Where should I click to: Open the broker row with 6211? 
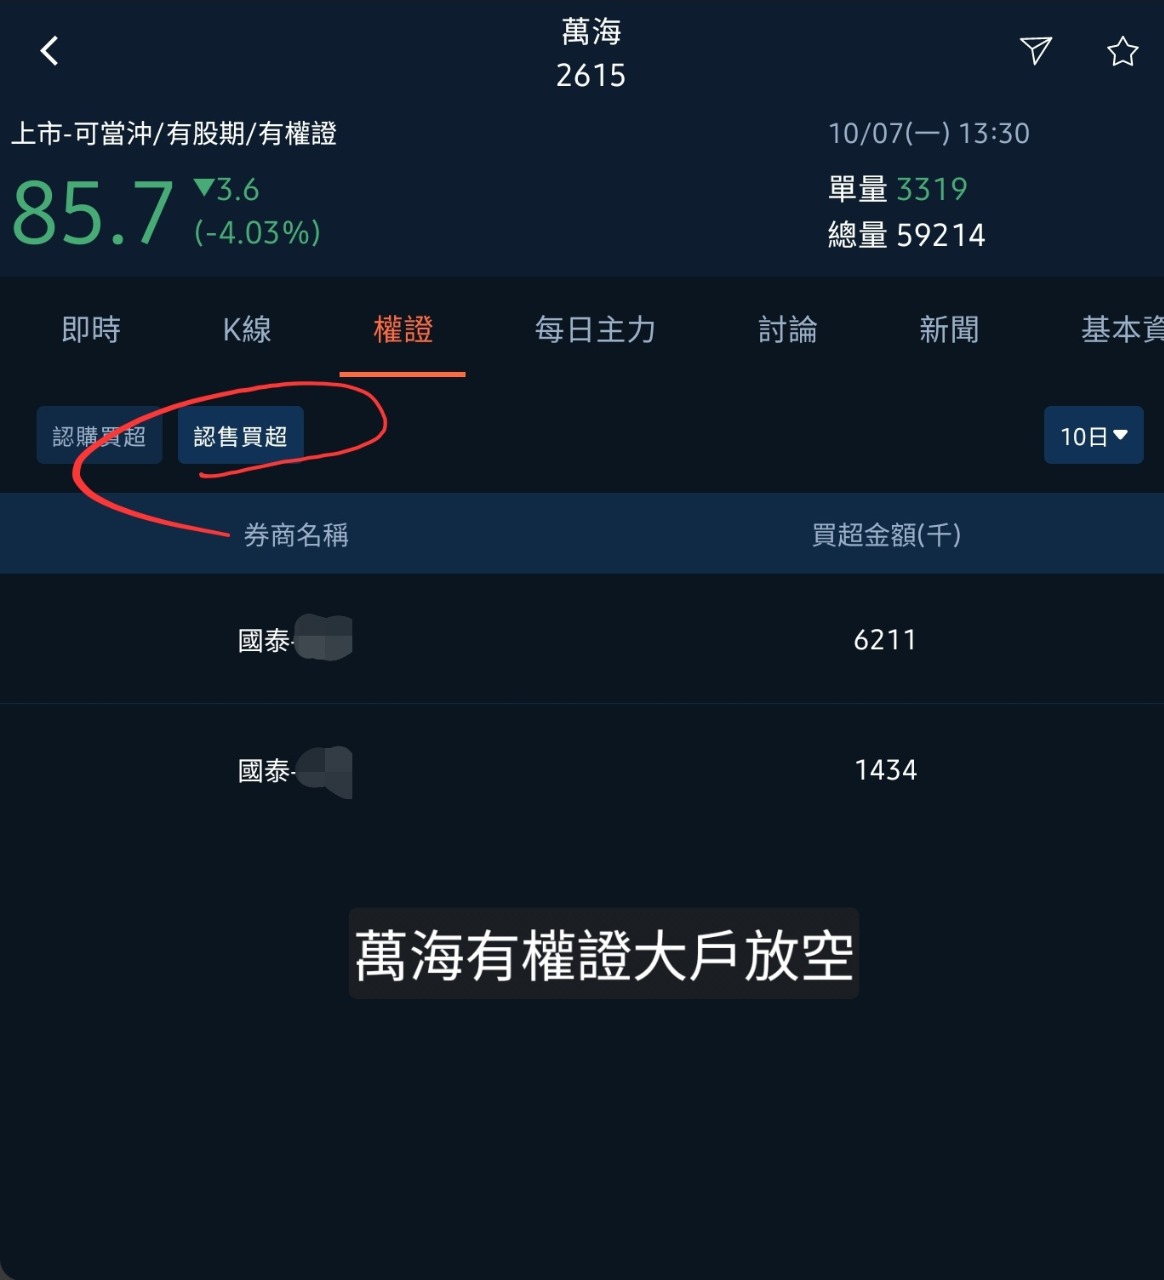point(582,639)
